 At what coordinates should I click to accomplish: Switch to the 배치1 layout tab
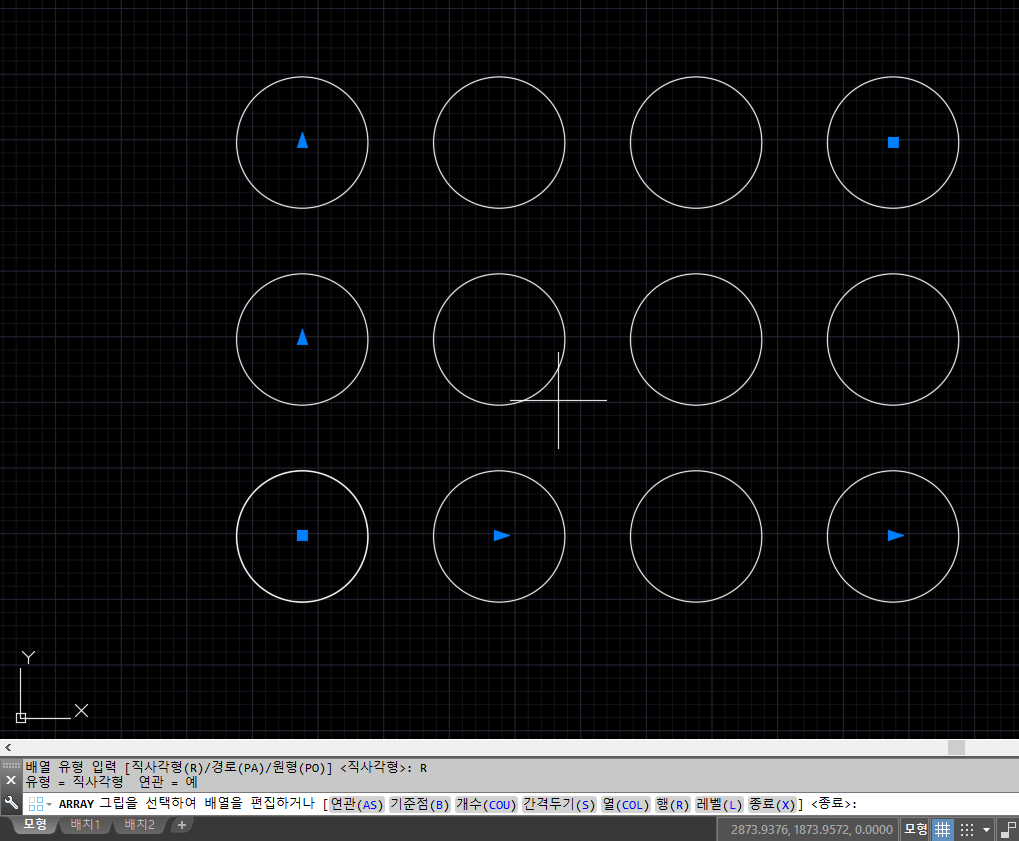[85, 824]
